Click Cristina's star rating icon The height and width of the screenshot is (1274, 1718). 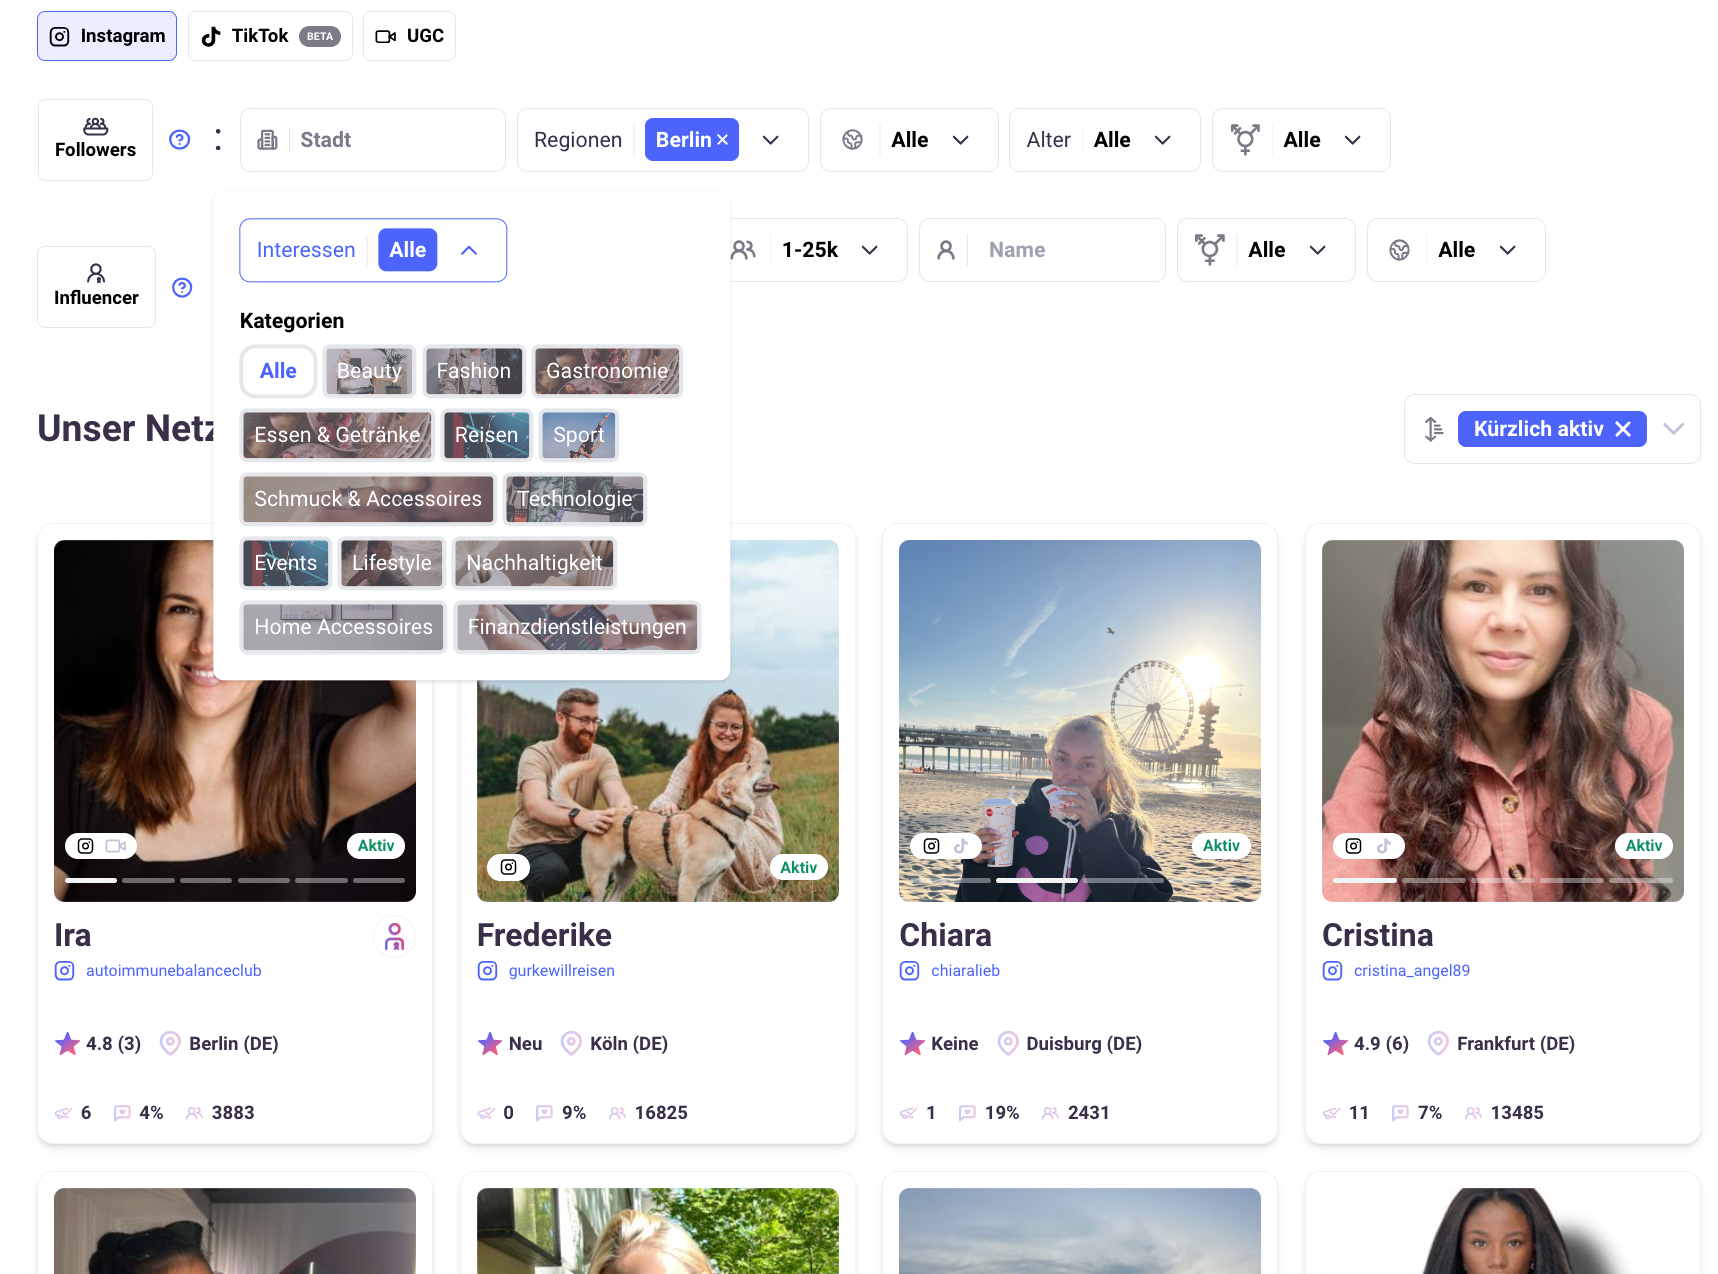coord(1335,1044)
